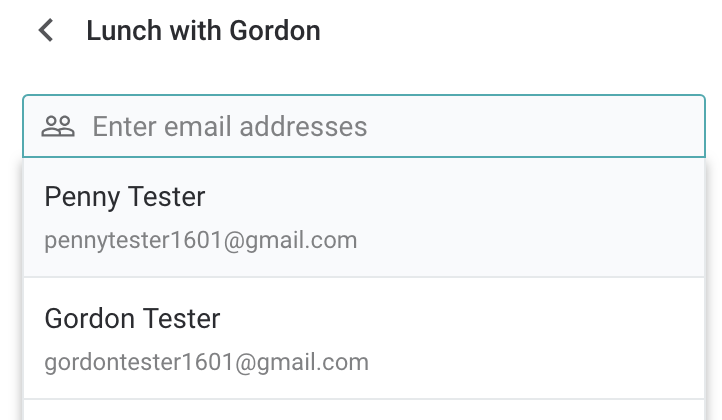Click the gordontester1601@gmail.com address
722x420 pixels.
206,362
